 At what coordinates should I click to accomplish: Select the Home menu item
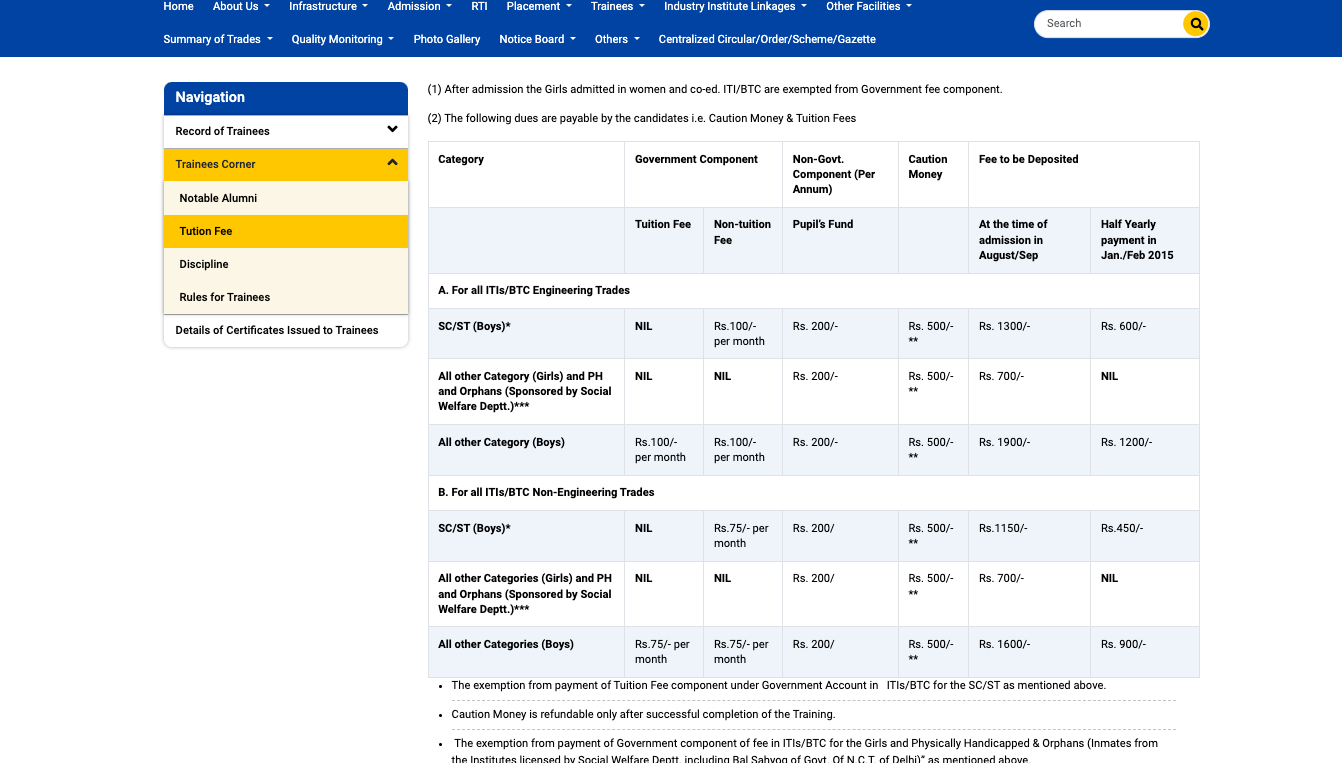(x=178, y=6)
